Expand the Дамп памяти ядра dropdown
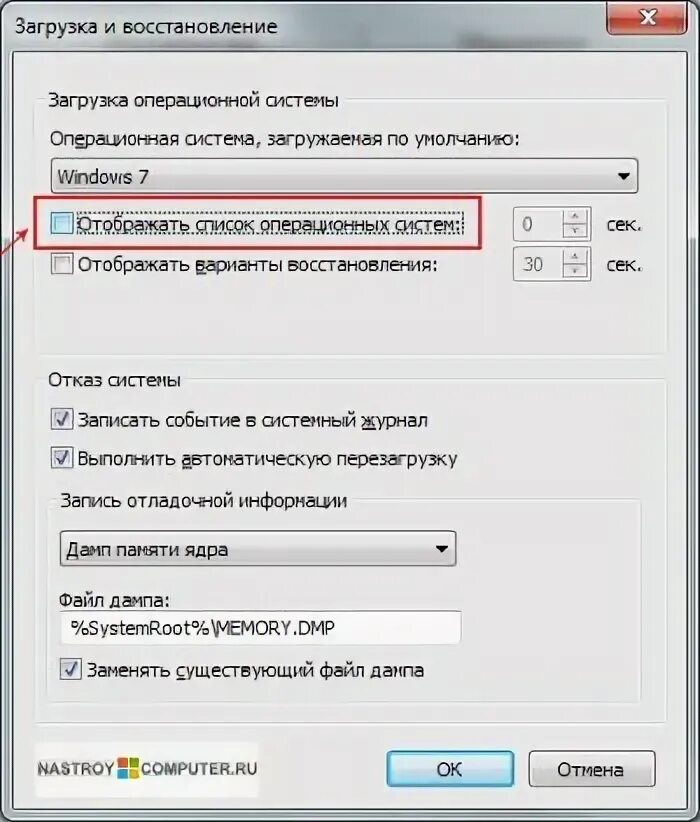This screenshot has height=822, width=700. click(x=258, y=549)
